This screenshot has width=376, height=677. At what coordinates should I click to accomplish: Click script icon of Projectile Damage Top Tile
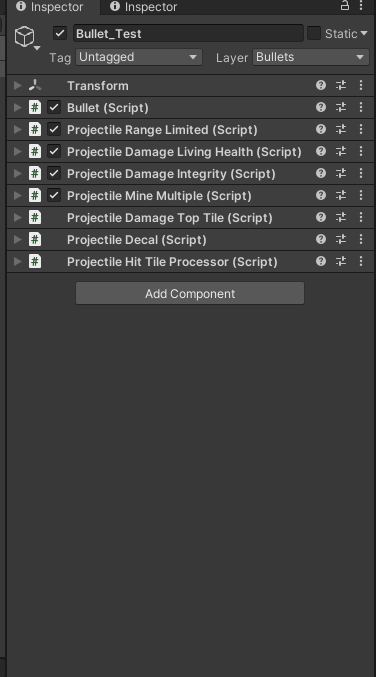point(35,217)
